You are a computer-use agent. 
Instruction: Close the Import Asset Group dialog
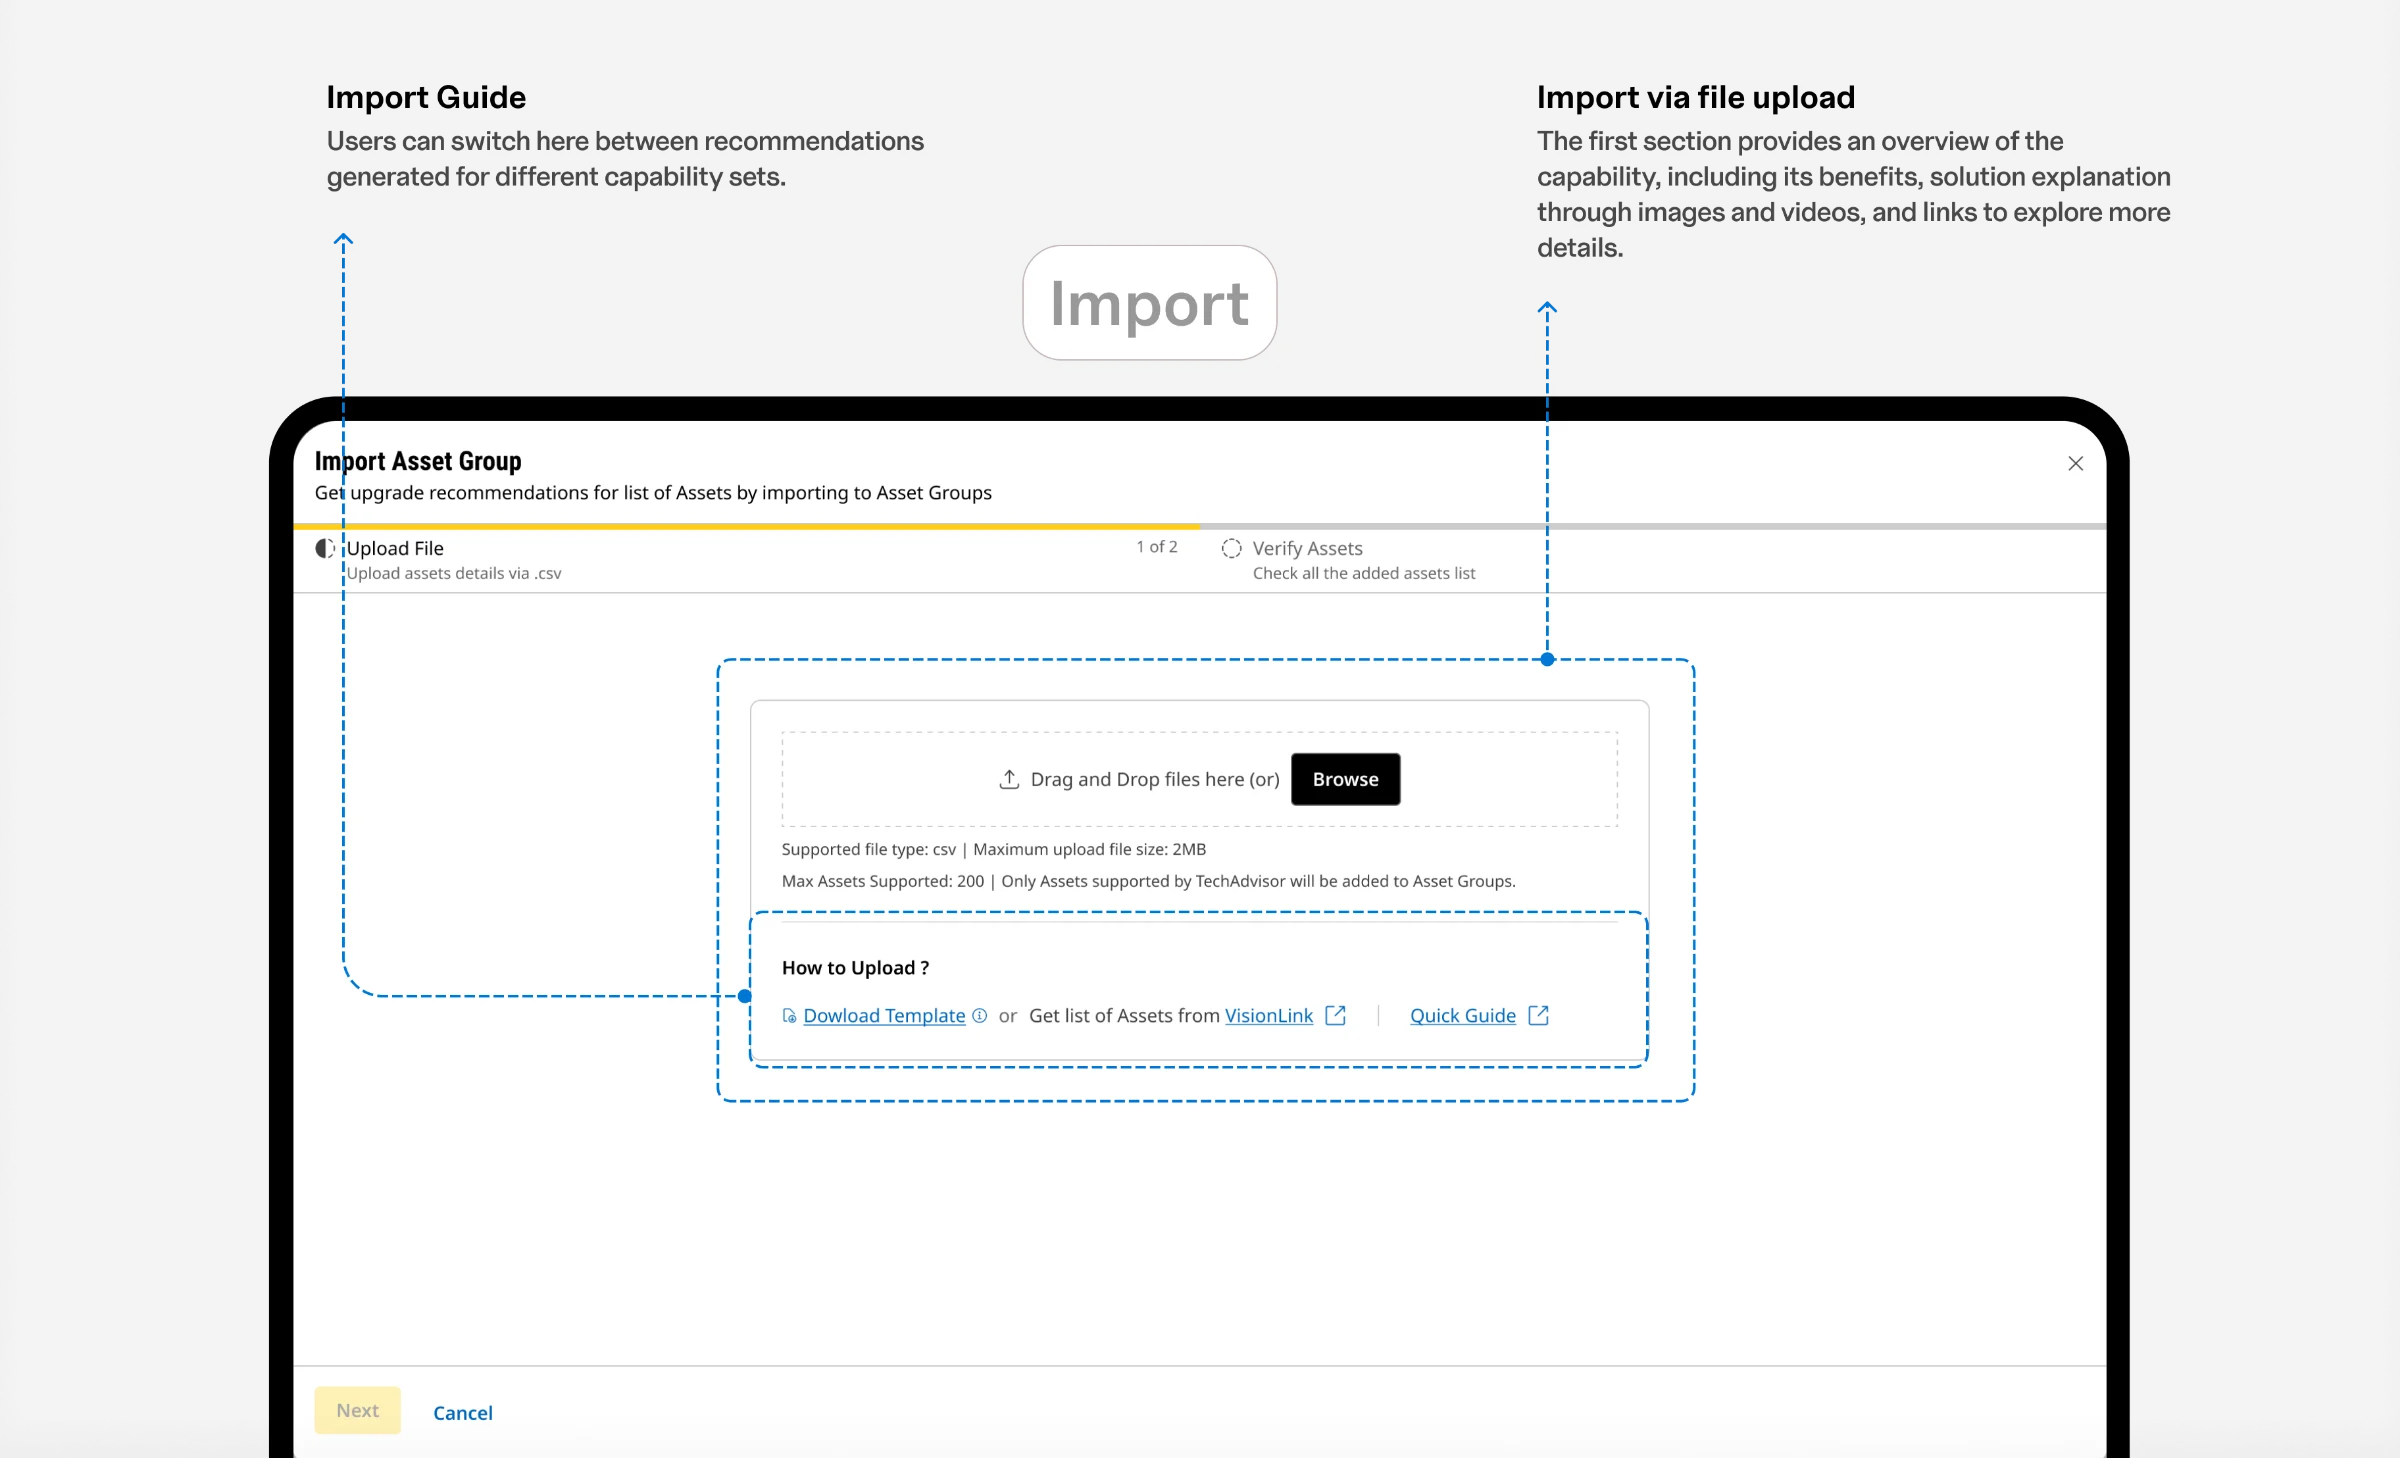pyautogui.click(x=2075, y=463)
